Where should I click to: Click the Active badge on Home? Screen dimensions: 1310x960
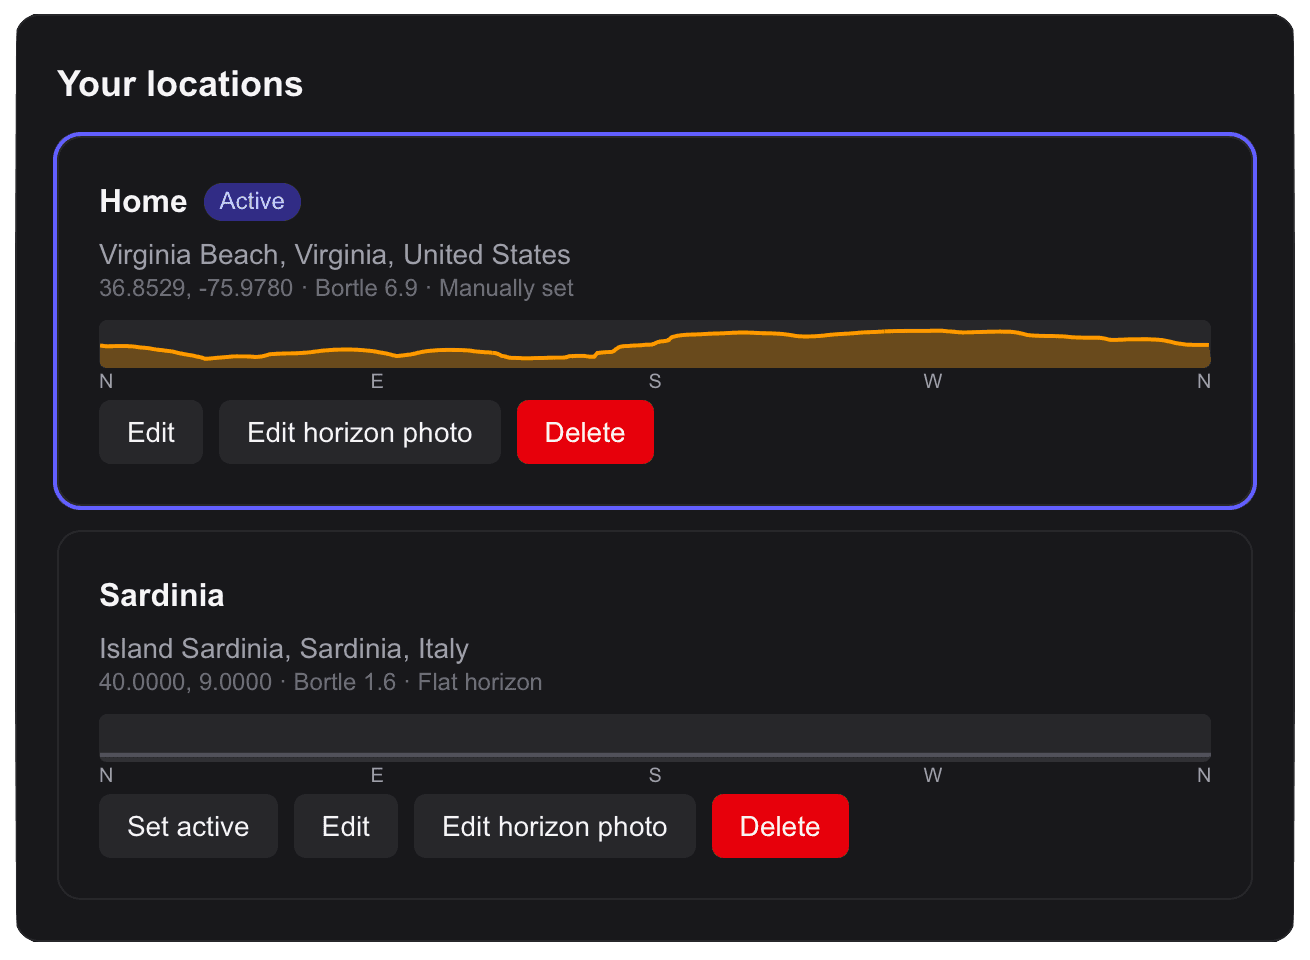pyautogui.click(x=252, y=201)
